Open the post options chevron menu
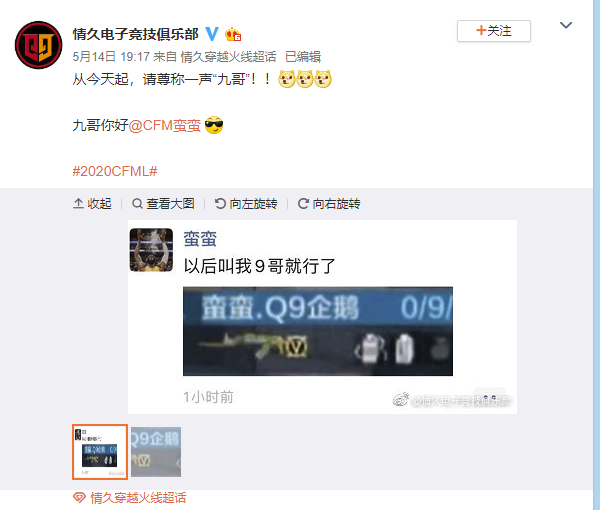Screen dimensions: 600x510 pos(566,25)
